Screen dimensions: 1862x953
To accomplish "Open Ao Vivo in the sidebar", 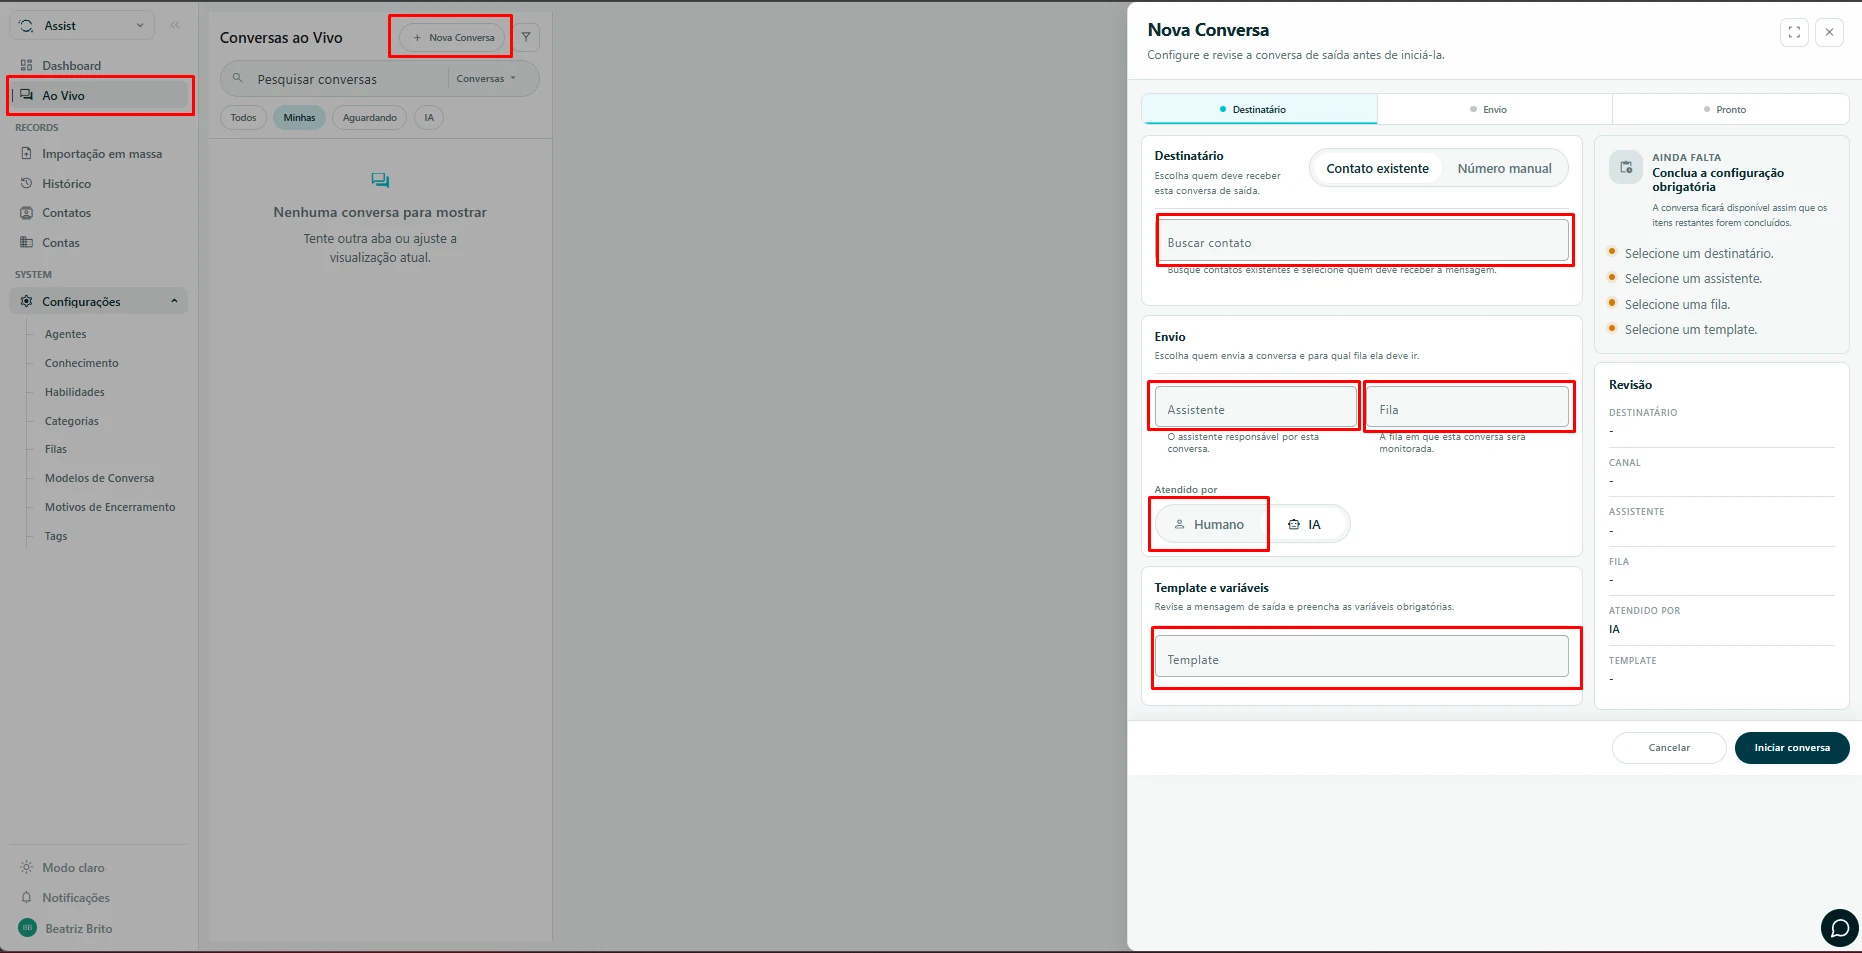I will coord(99,96).
